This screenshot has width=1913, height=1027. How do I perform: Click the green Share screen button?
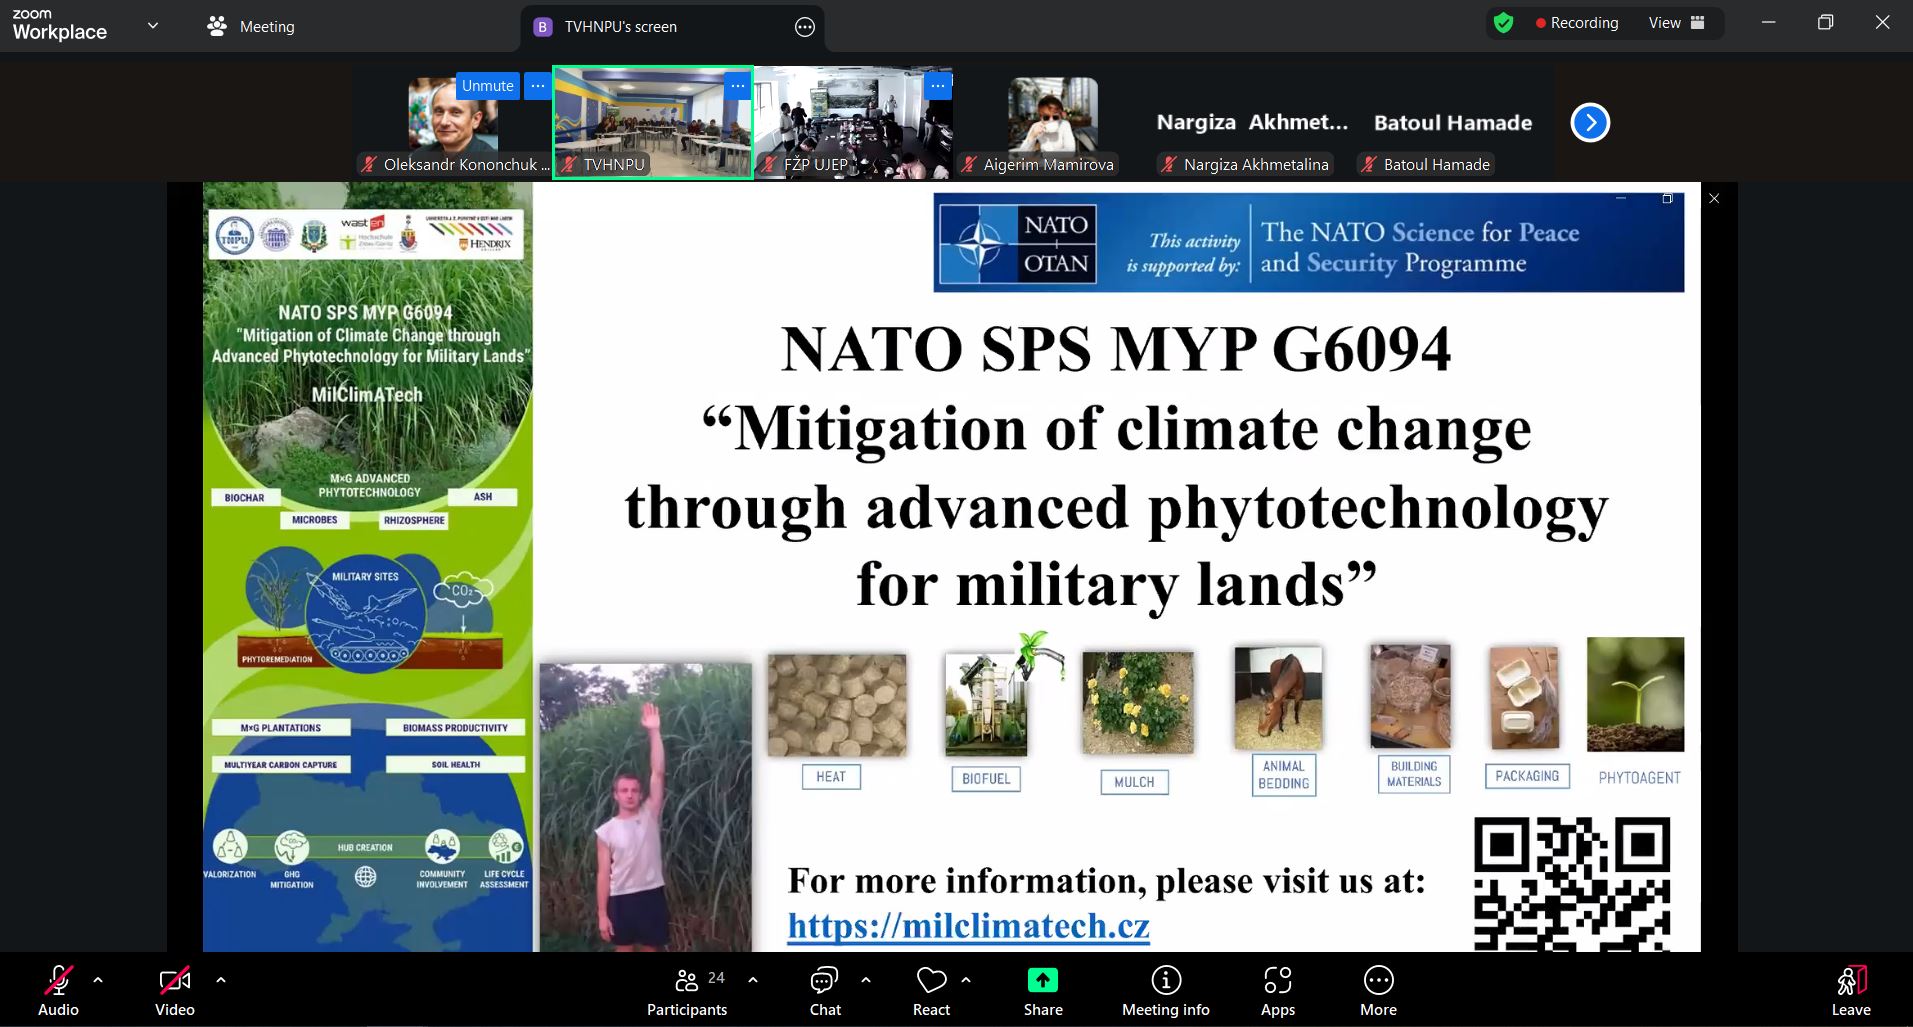pos(1043,991)
